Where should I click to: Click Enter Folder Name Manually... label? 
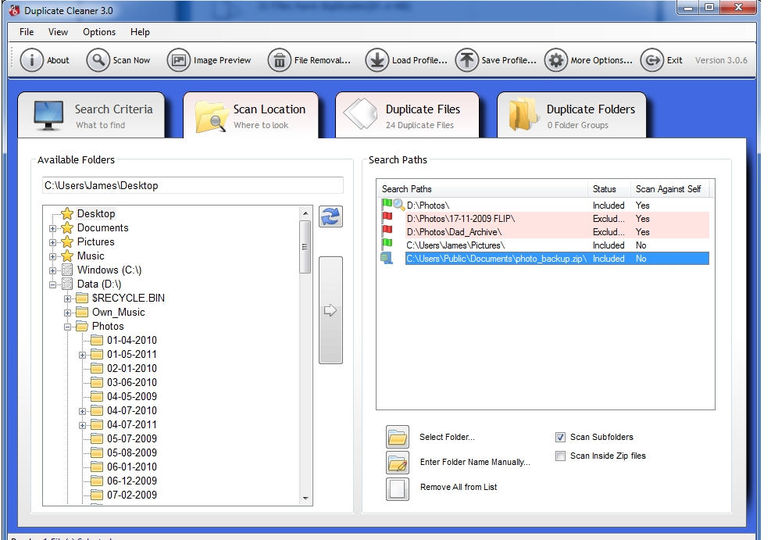475,462
